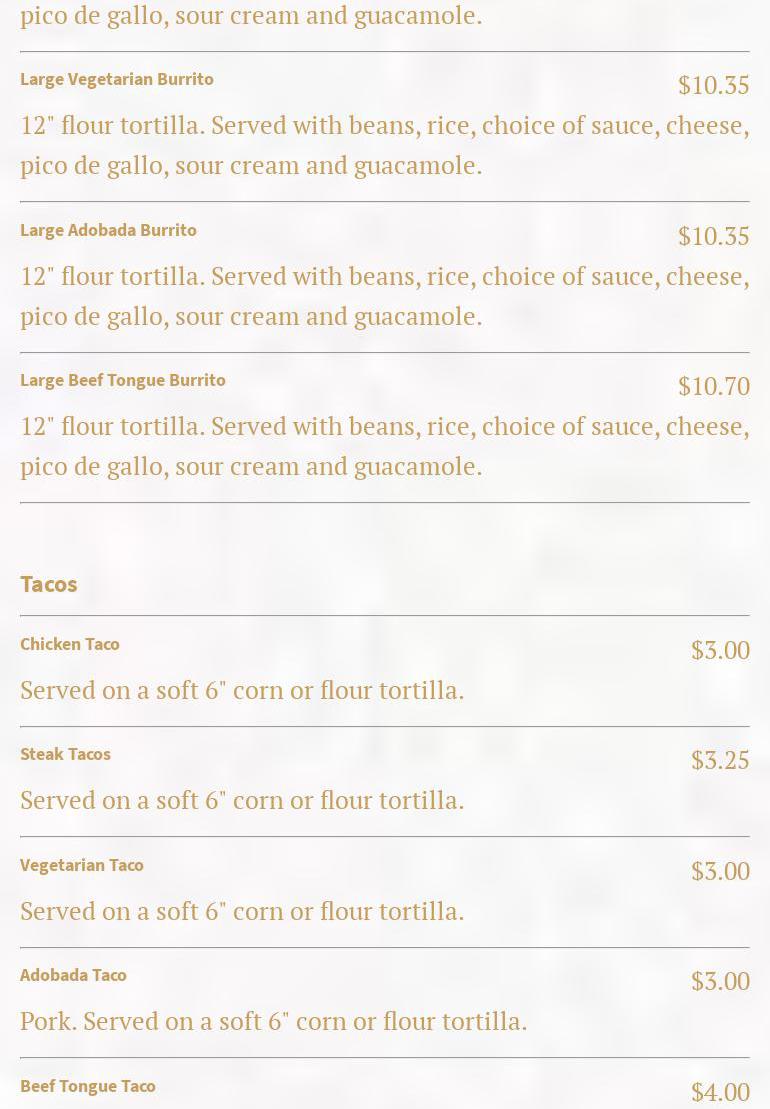Select the Beef Tongue Taco item
Viewport: 770px width, 1109px height.
[88, 1086]
